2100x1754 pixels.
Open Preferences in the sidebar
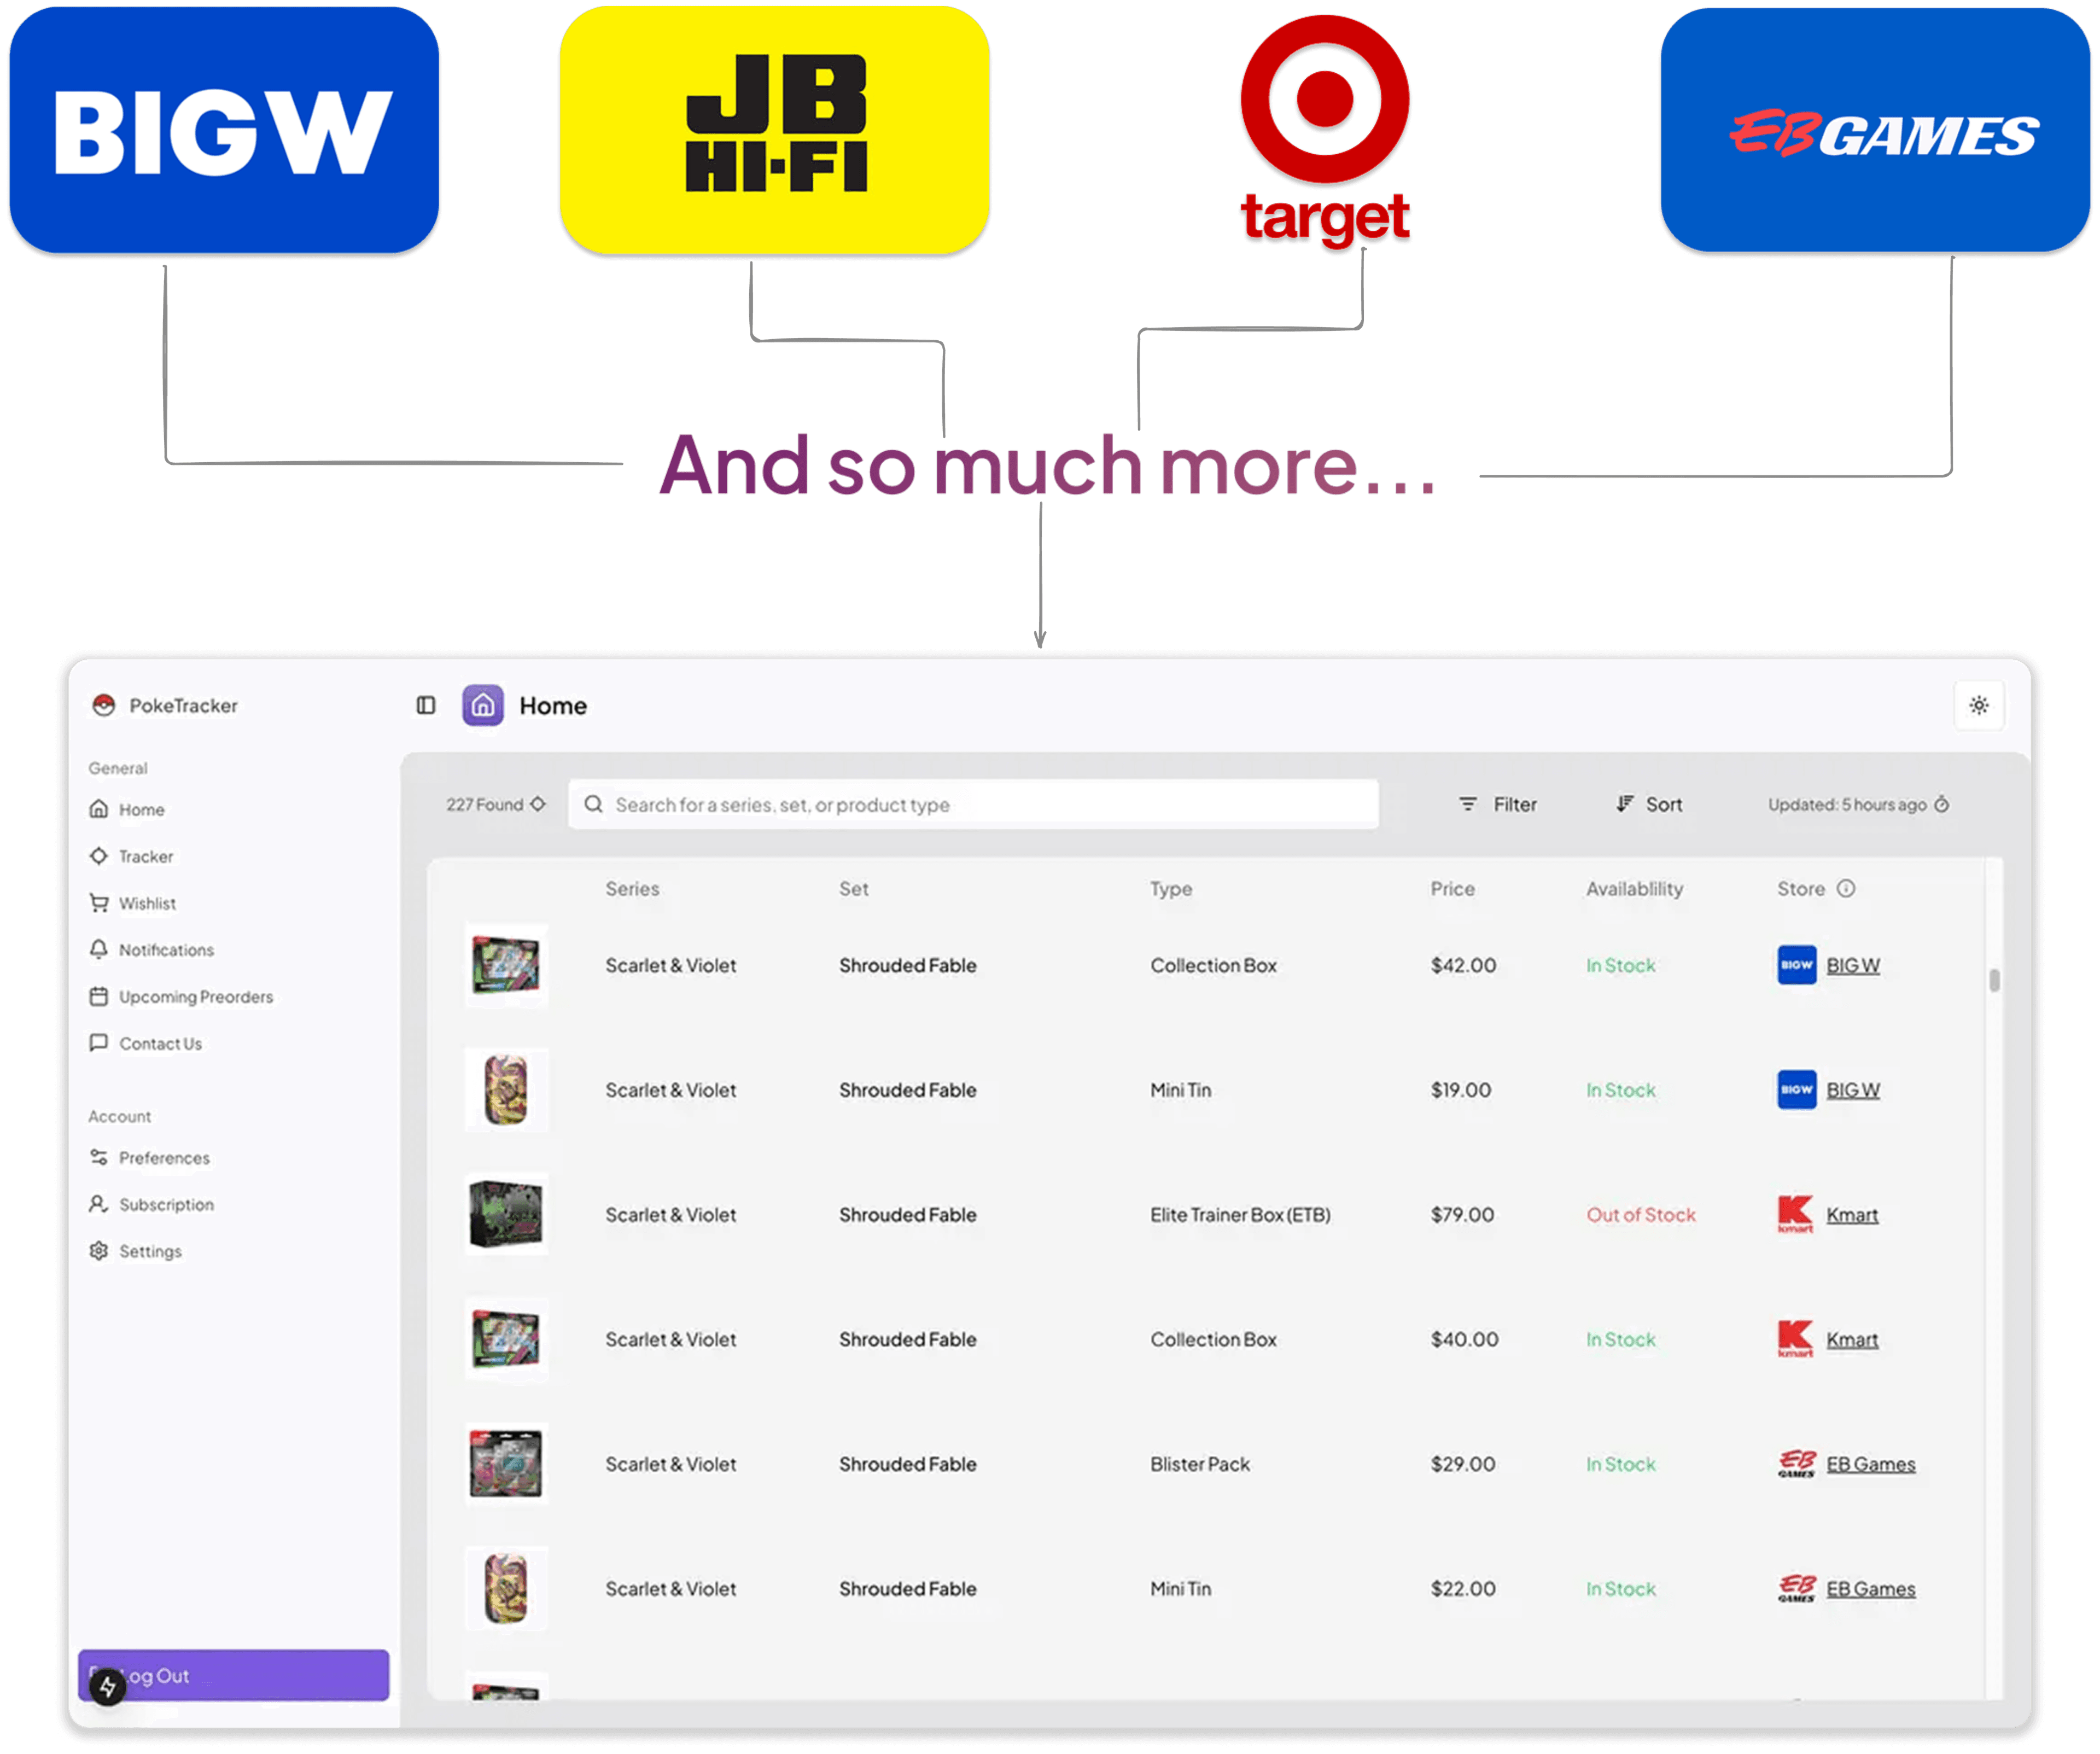pos(150,1159)
